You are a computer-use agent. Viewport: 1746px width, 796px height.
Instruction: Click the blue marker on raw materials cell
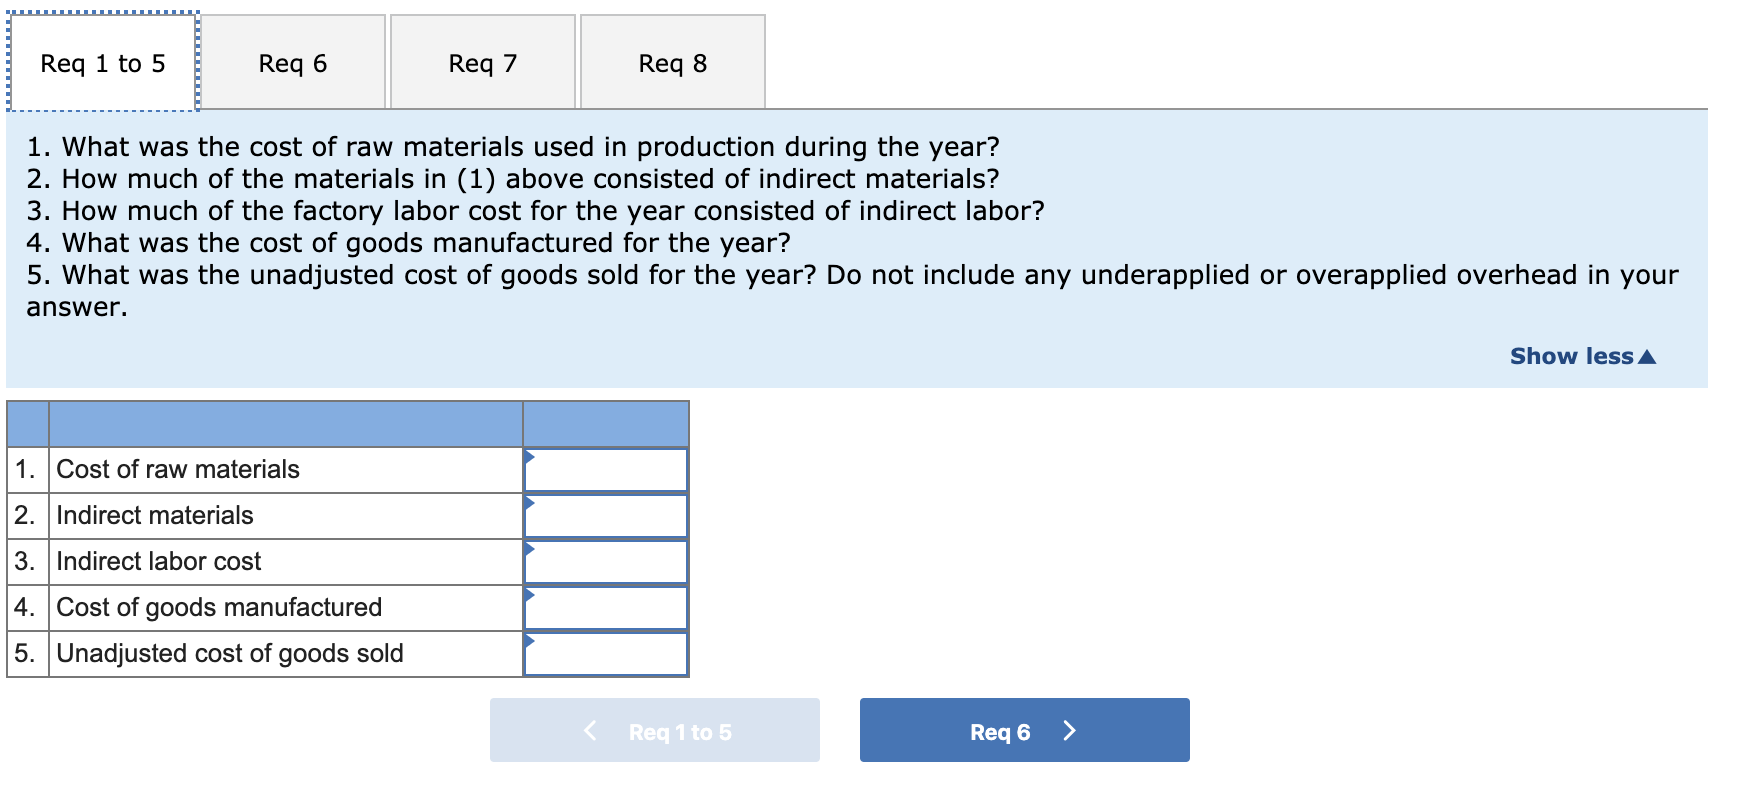[x=530, y=457]
